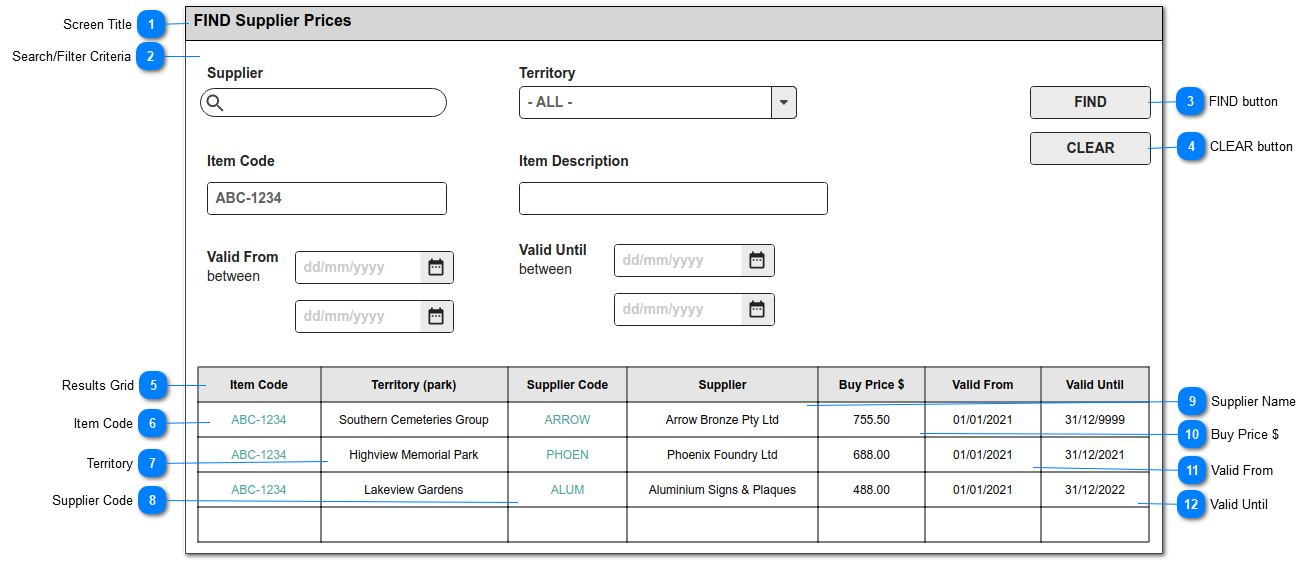The image size is (1312, 563).
Task: Click the 755.50 buy price cell
Action: click(871, 420)
